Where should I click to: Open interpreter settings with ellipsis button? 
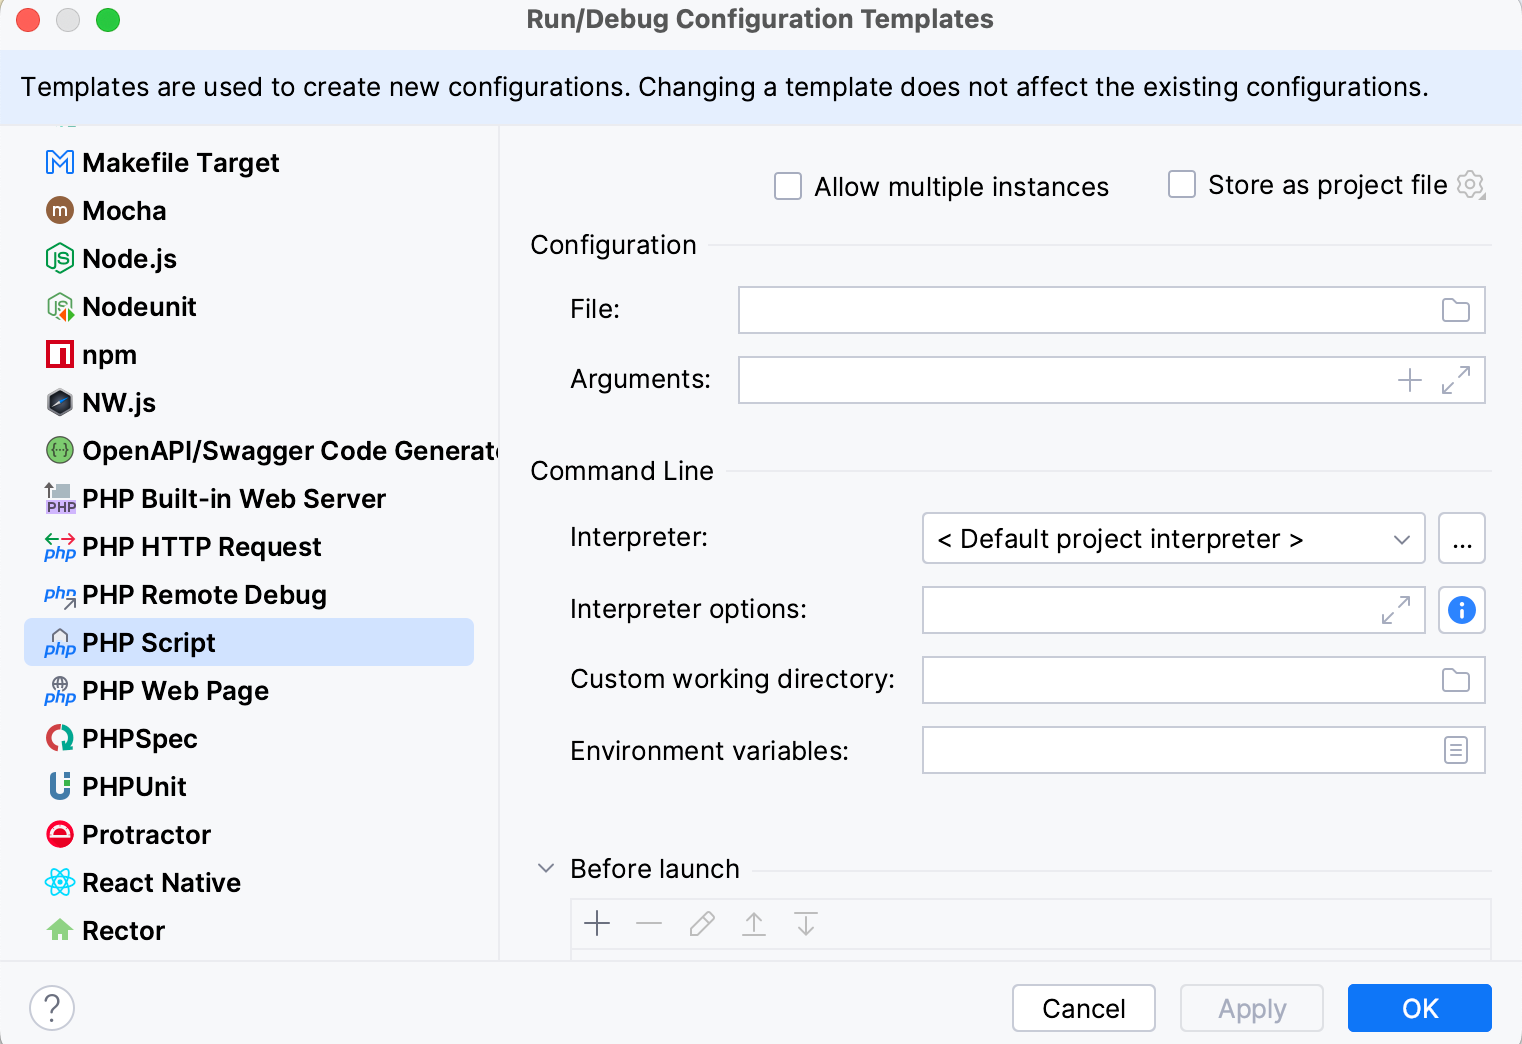tap(1462, 538)
